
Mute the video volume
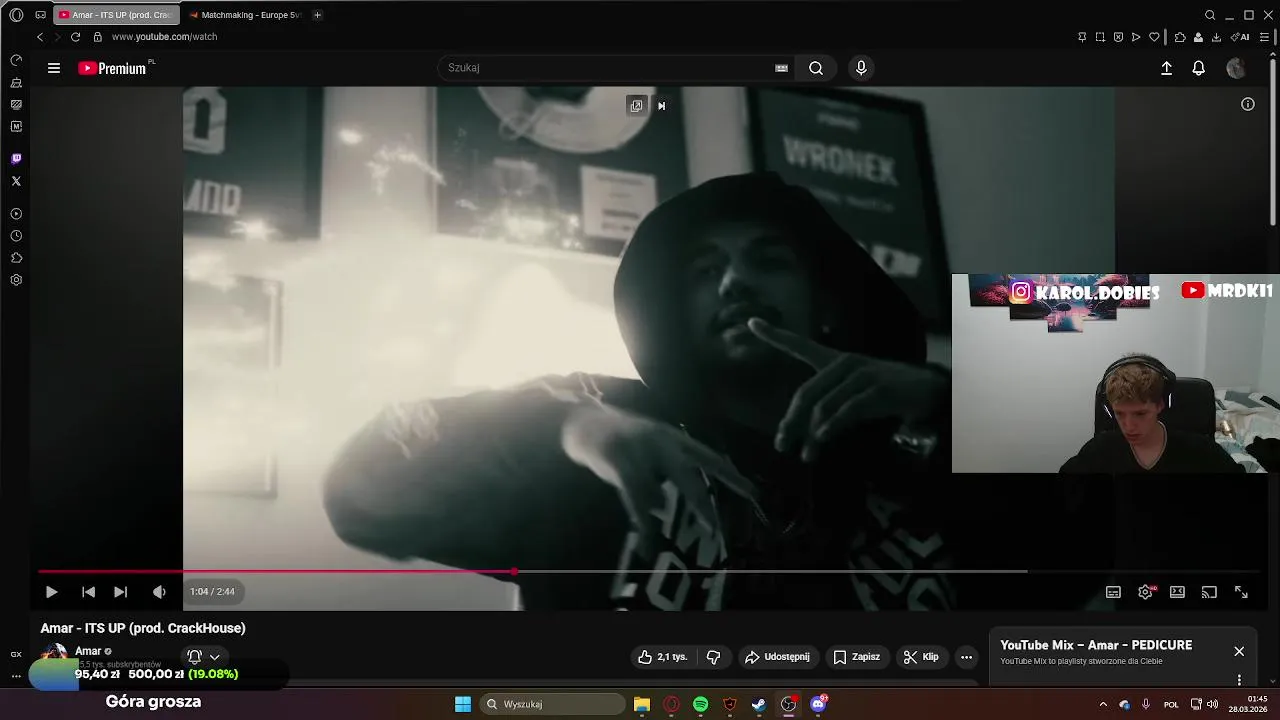point(159,592)
